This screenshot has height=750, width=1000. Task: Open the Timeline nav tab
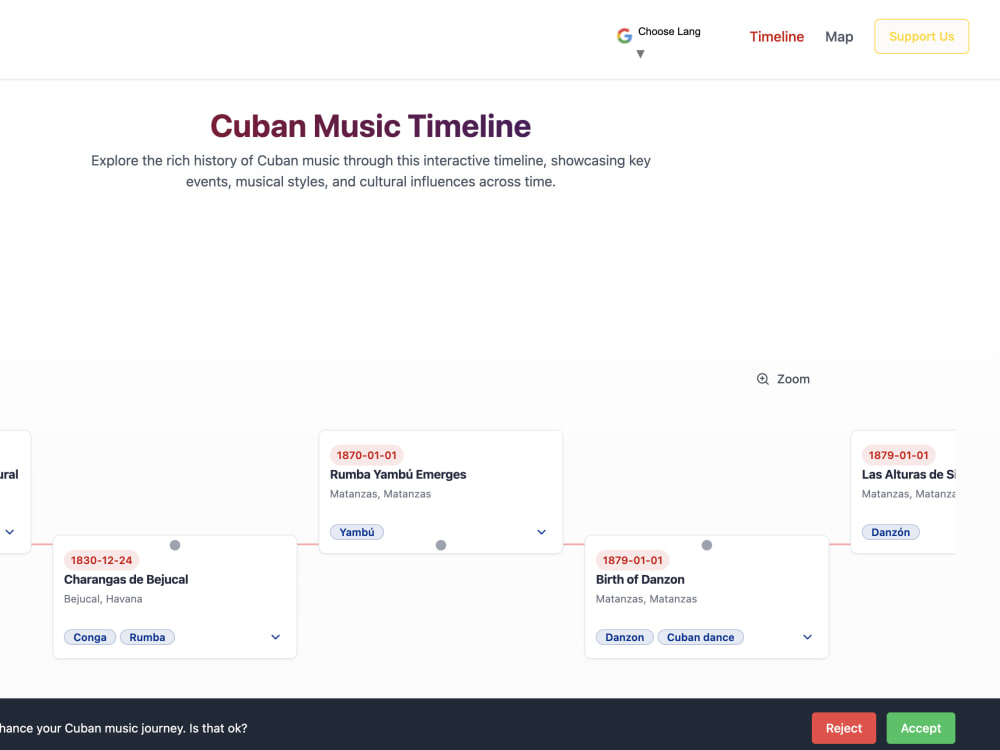tap(776, 36)
